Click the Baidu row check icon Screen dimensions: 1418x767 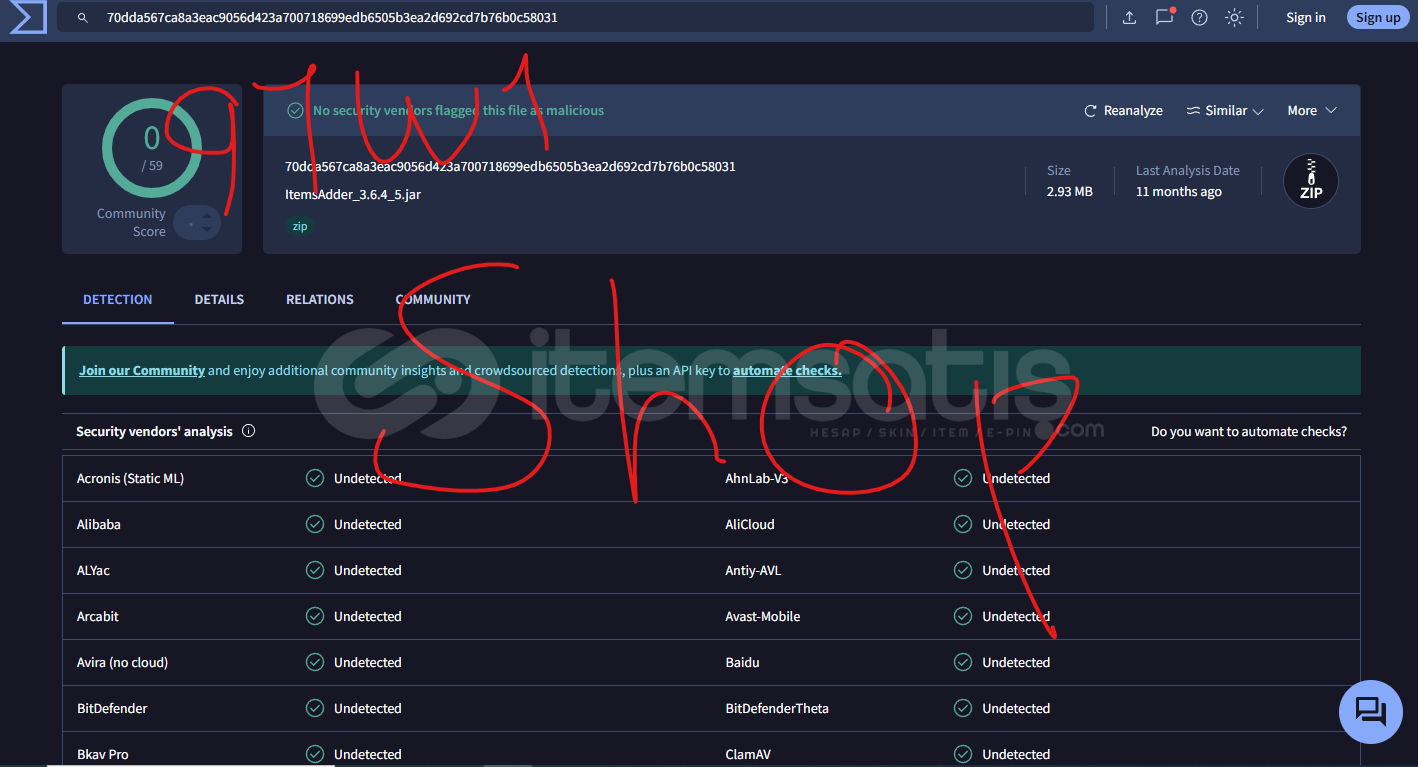click(x=963, y=662)
